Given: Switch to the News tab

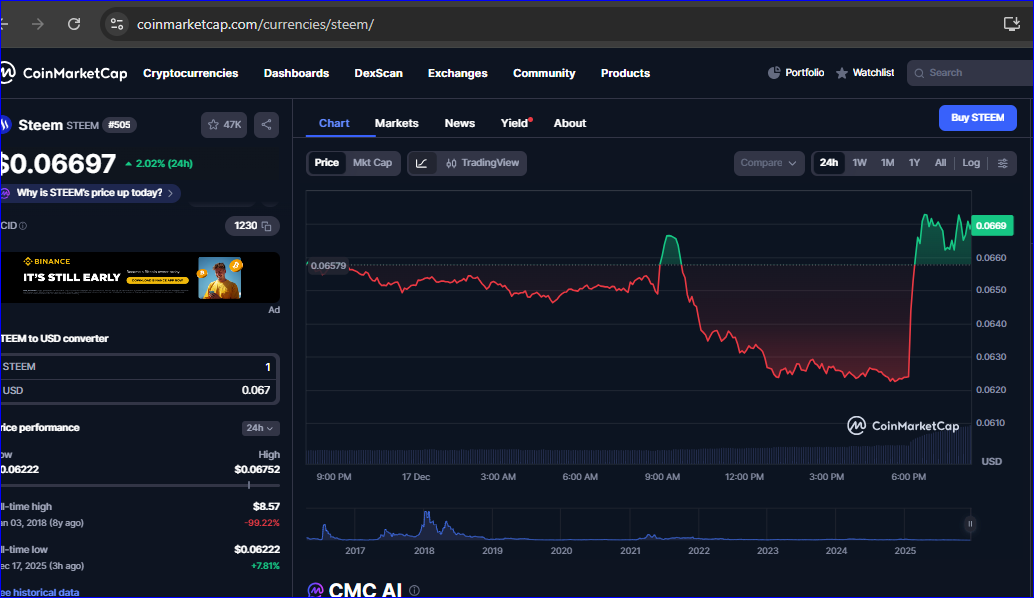Looking at the screenshot, I should pos(460,123).
